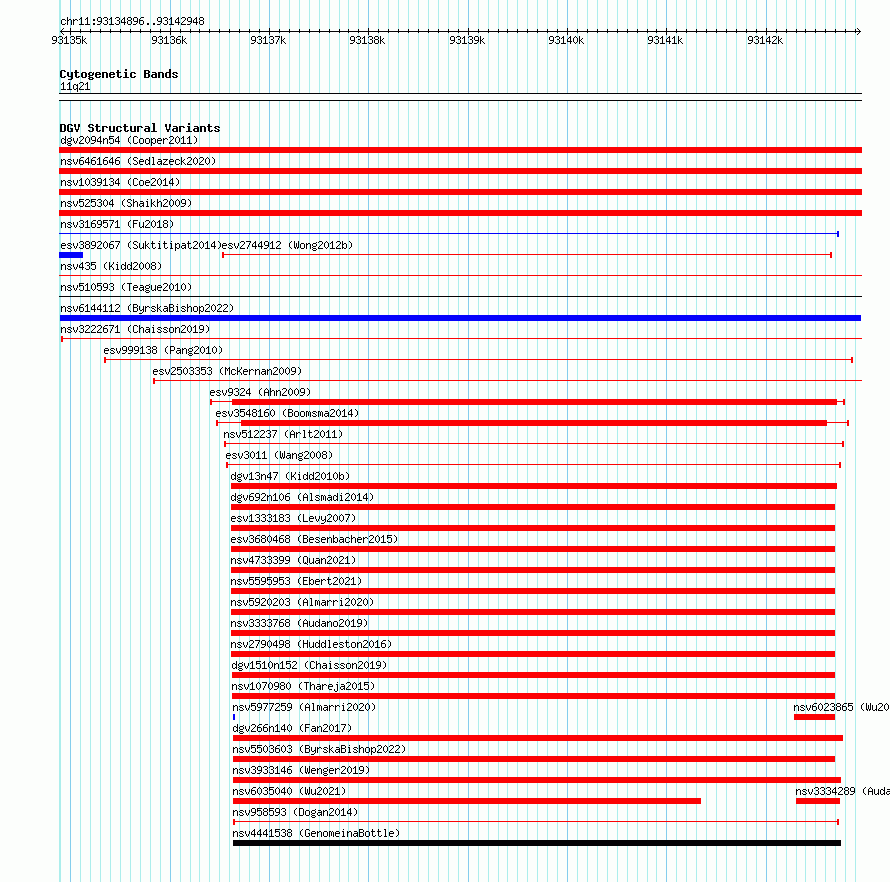Click the nsv958593 (Dogan2014) label
This screenshot has height=882, width=890.
pyautogui.click(x=295, y=812)
